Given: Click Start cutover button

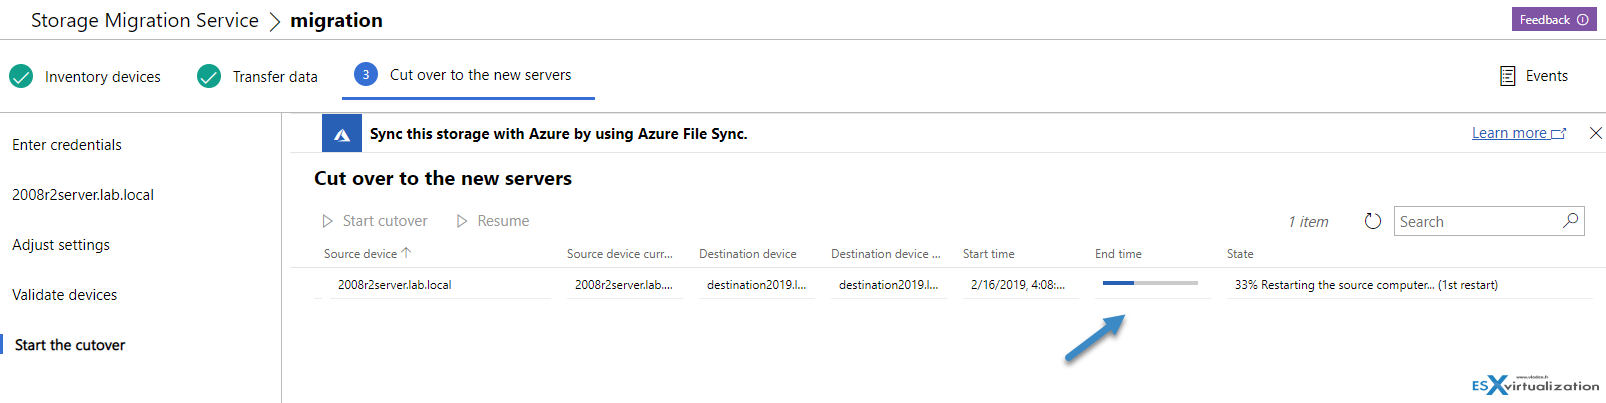Looking at the screenshot, I should tap(375, 221).
